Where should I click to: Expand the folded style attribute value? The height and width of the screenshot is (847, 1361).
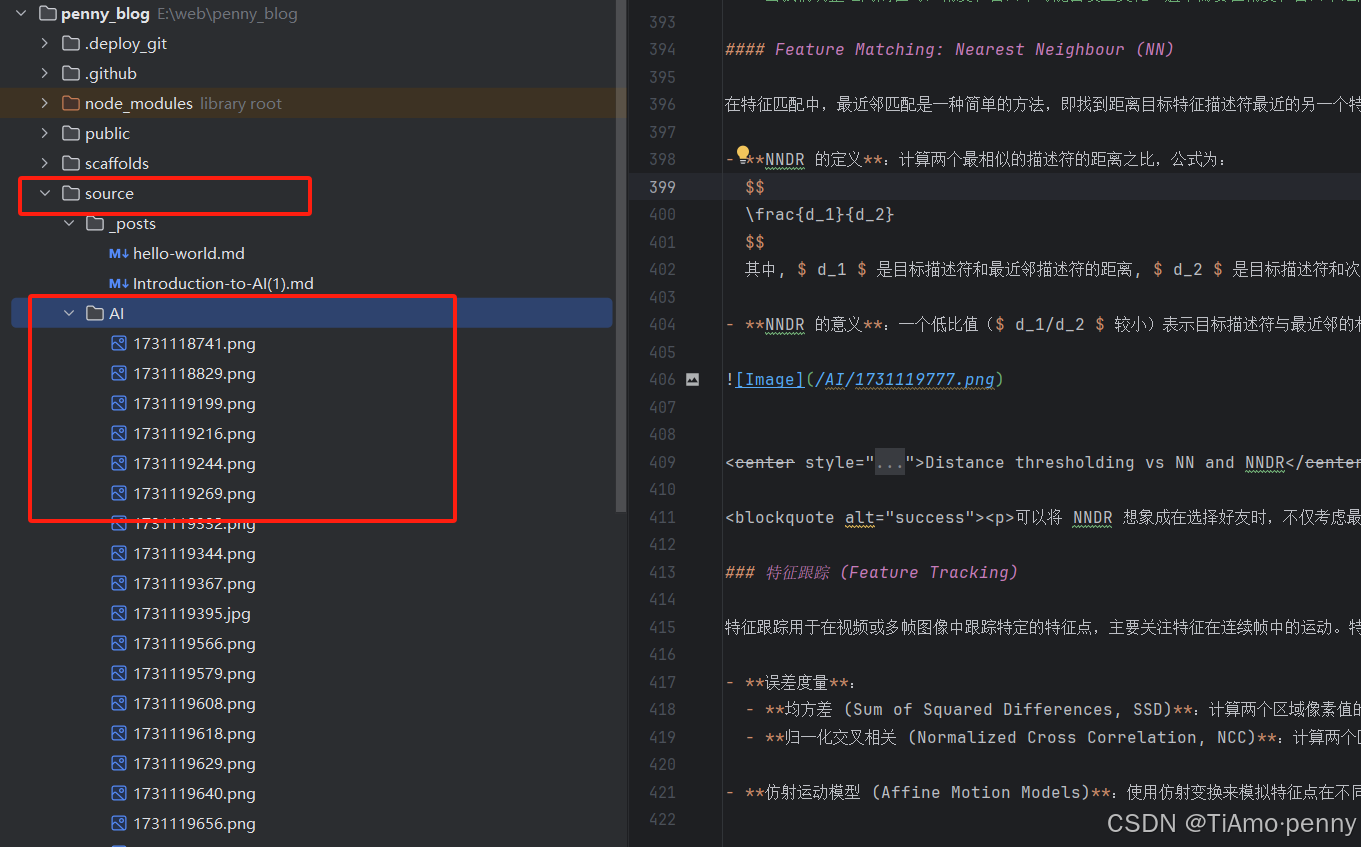point(889,463)
